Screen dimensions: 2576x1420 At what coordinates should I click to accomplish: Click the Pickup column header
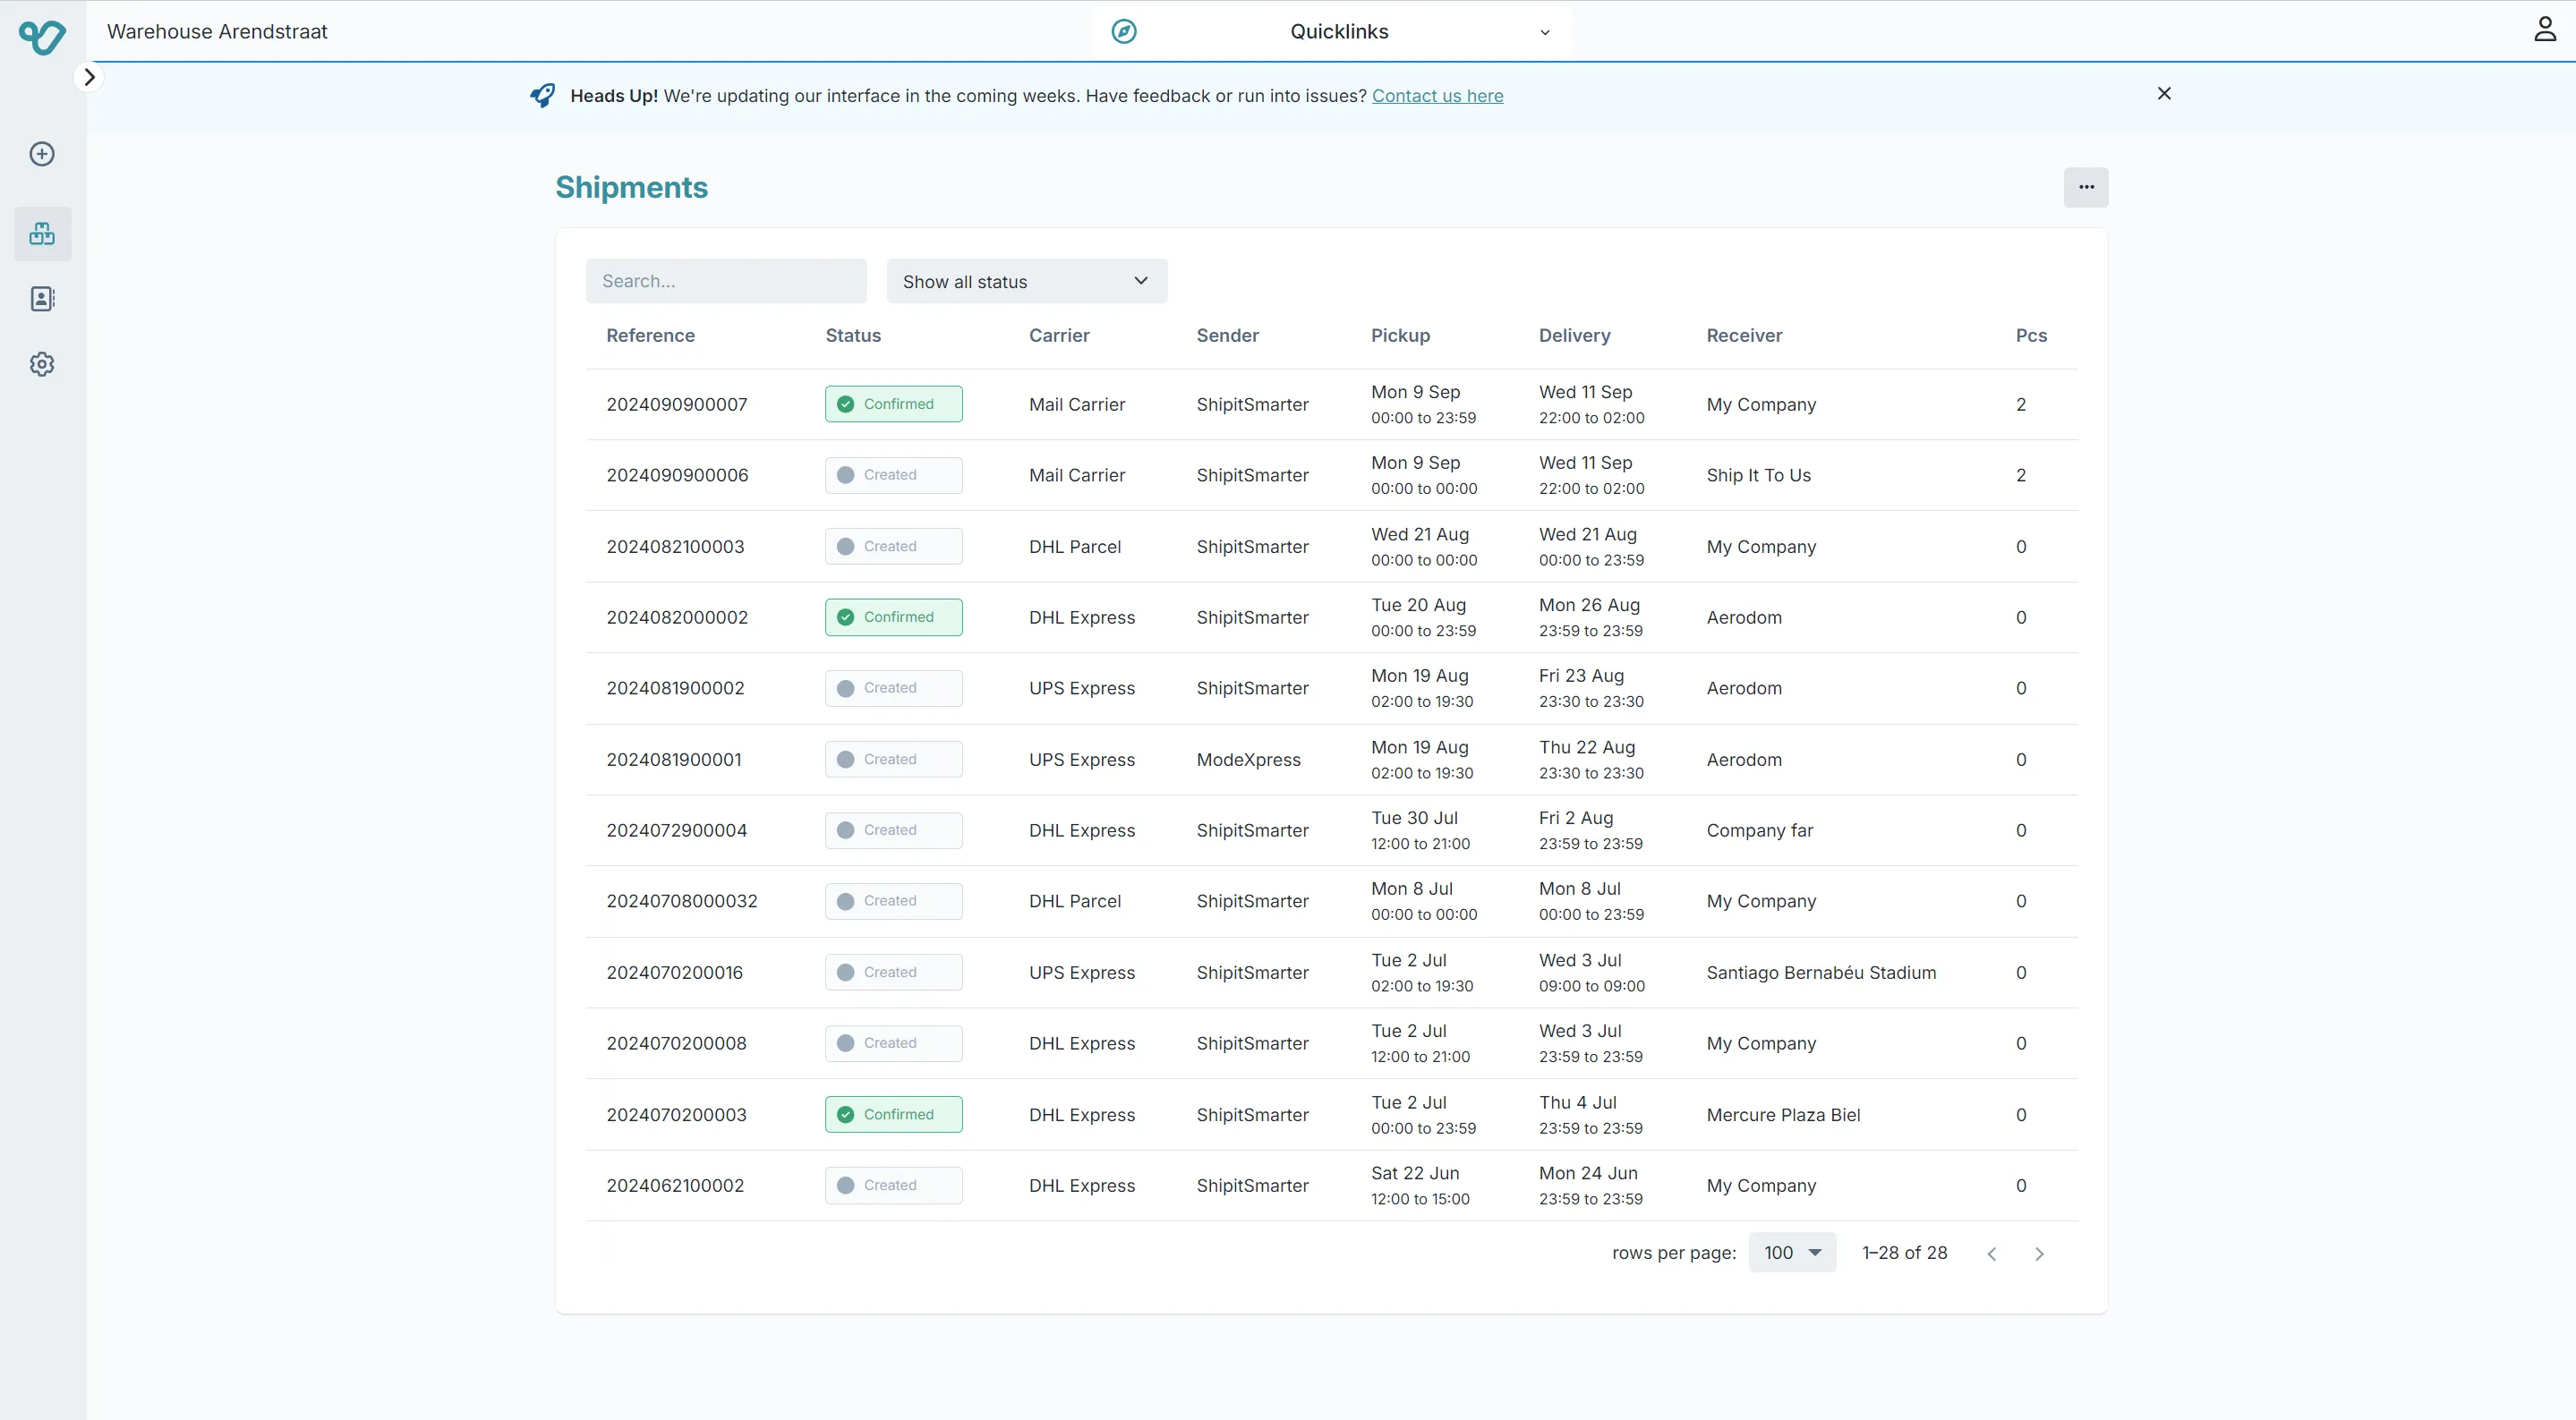pyautogui.click(x=1400, y=336)
